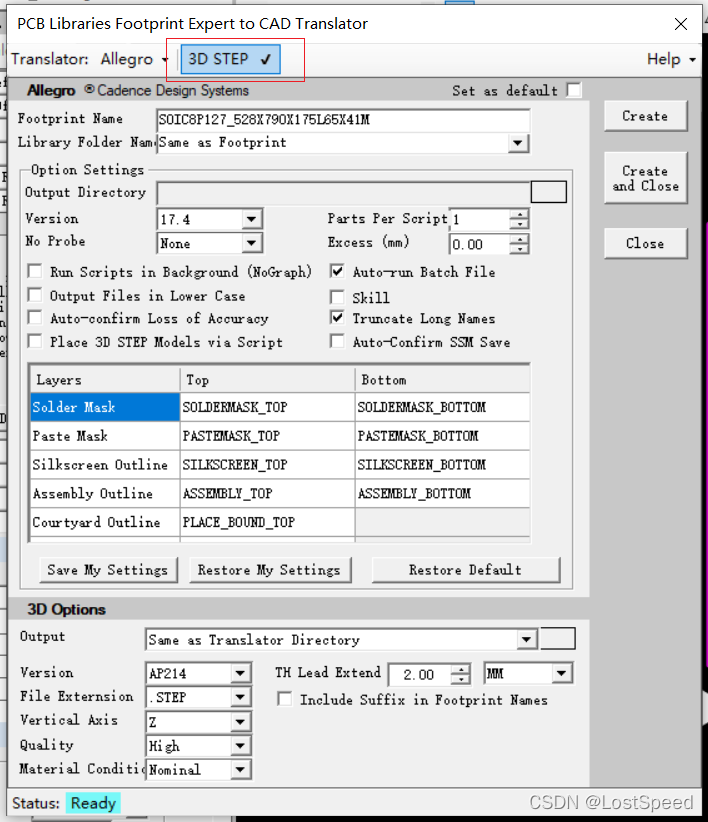The height and width of the screenshot is (822, 708).
Task: Enable Auto-Confirm SSM Save
Action: click(x=337, y=342)
